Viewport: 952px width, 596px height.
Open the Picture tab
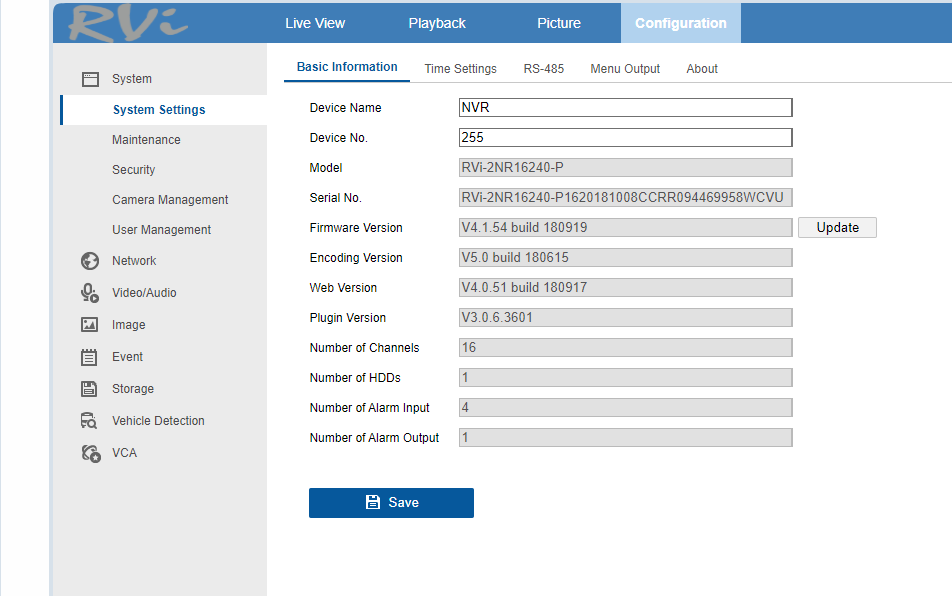point(558,23)
